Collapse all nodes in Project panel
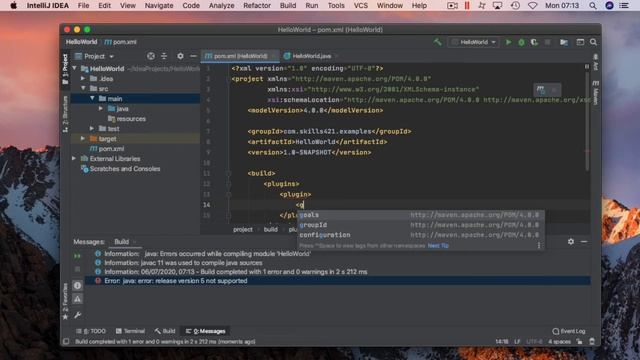 click(x=164, y=56)
